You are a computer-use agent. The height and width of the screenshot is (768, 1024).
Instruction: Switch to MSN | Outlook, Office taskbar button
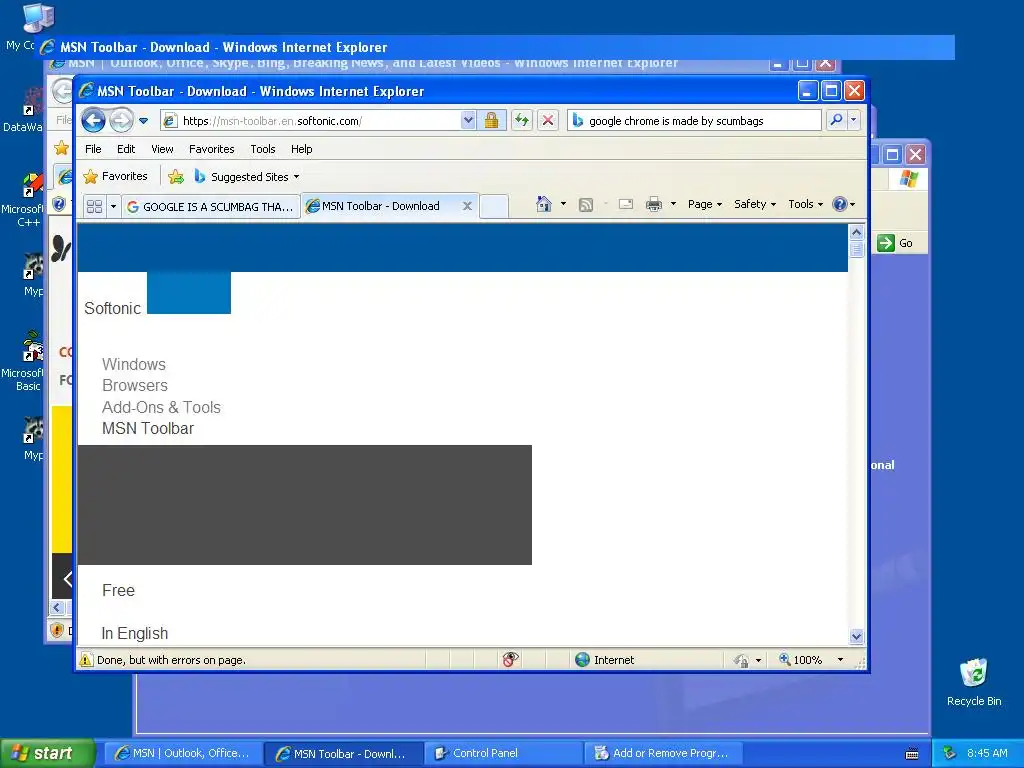click(x=183, y=754)
